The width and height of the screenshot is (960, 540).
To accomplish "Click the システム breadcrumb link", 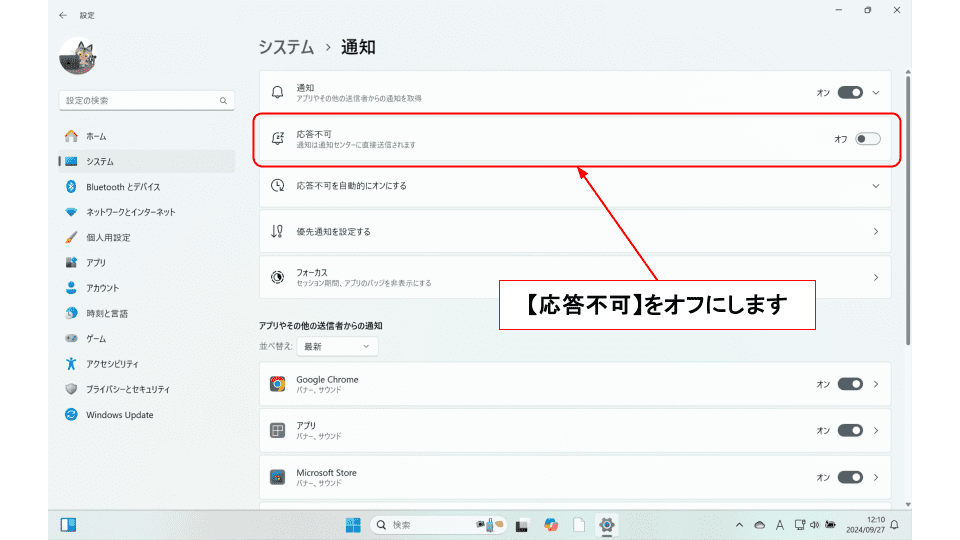I will [285, 47].
